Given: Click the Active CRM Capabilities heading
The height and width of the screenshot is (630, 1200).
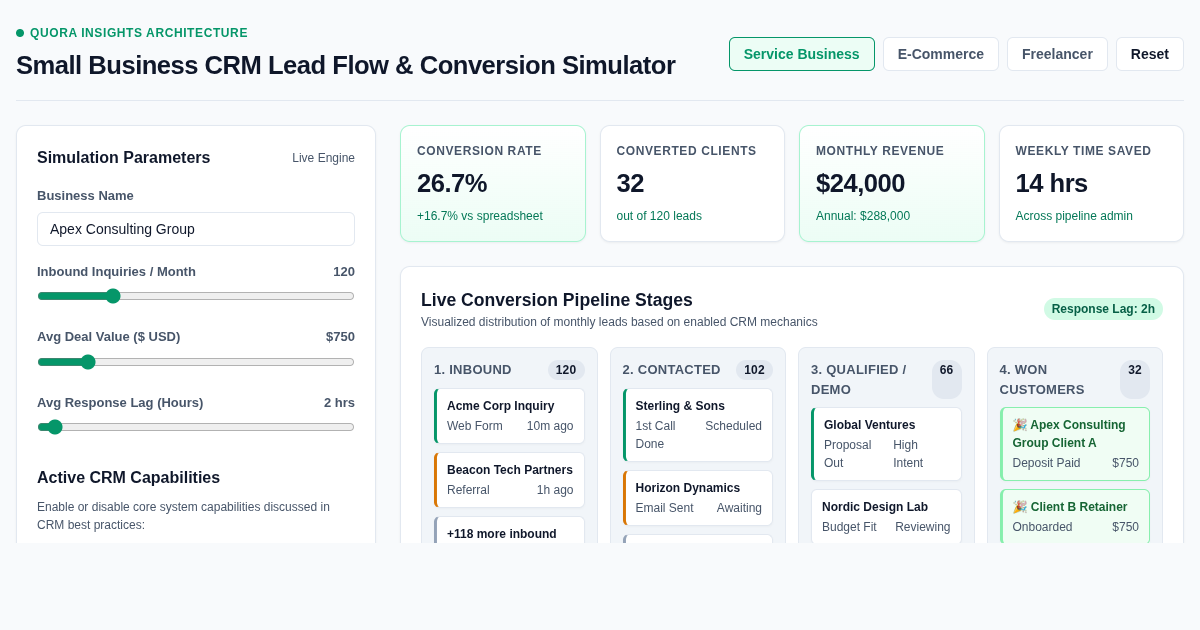Looking at the screenshot, I should tap(128, 478).
